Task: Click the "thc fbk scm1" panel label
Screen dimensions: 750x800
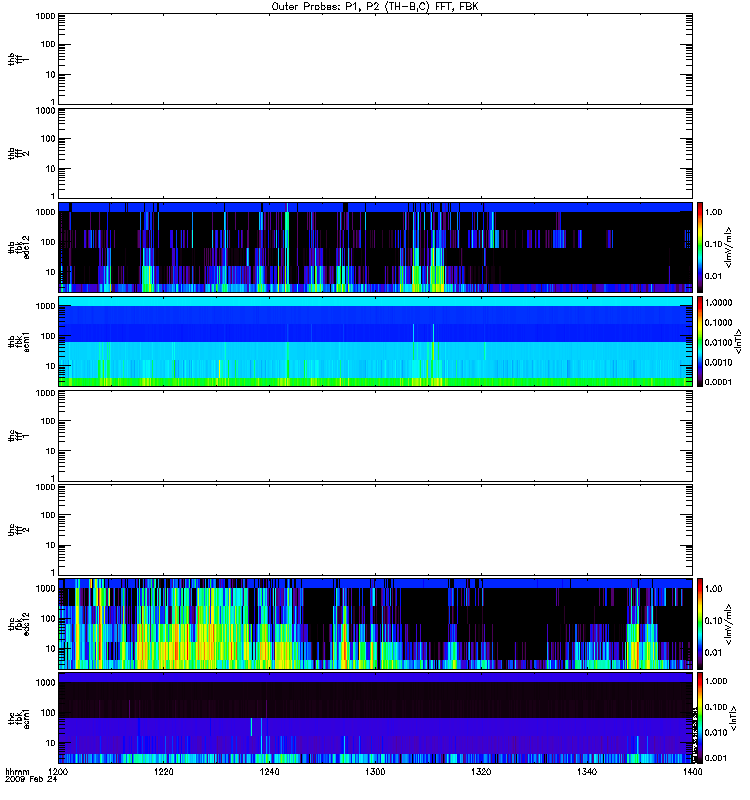Action: click(19, 718)
